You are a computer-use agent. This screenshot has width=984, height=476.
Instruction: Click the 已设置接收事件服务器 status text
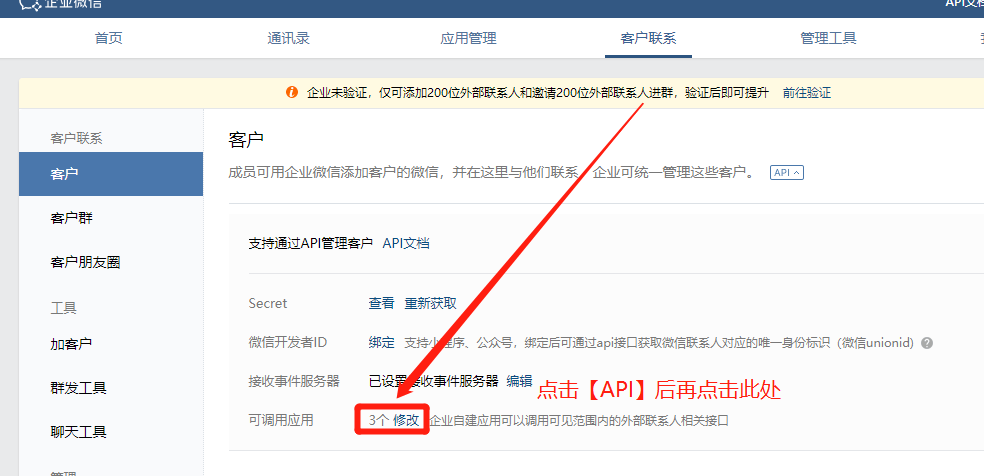(433, 381)
